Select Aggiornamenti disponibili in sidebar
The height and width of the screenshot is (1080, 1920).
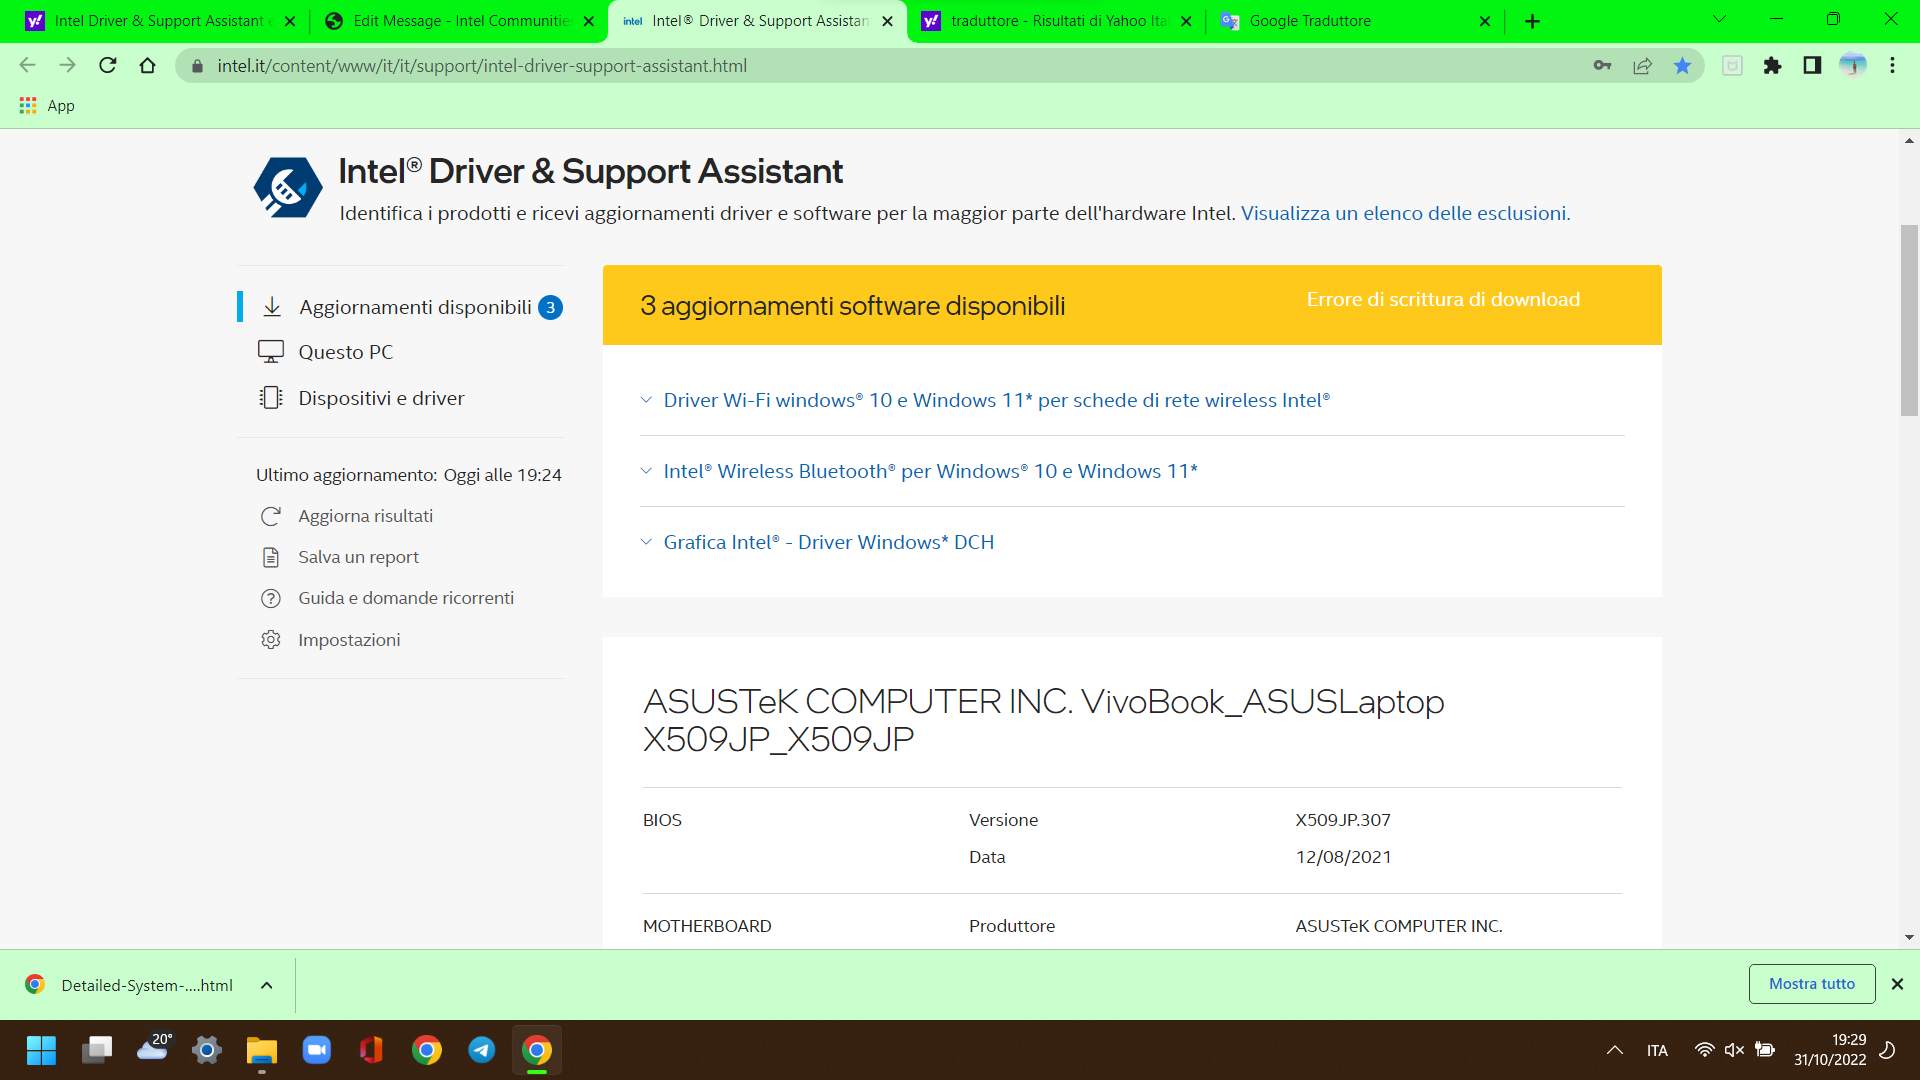click(x=415, y=307)
